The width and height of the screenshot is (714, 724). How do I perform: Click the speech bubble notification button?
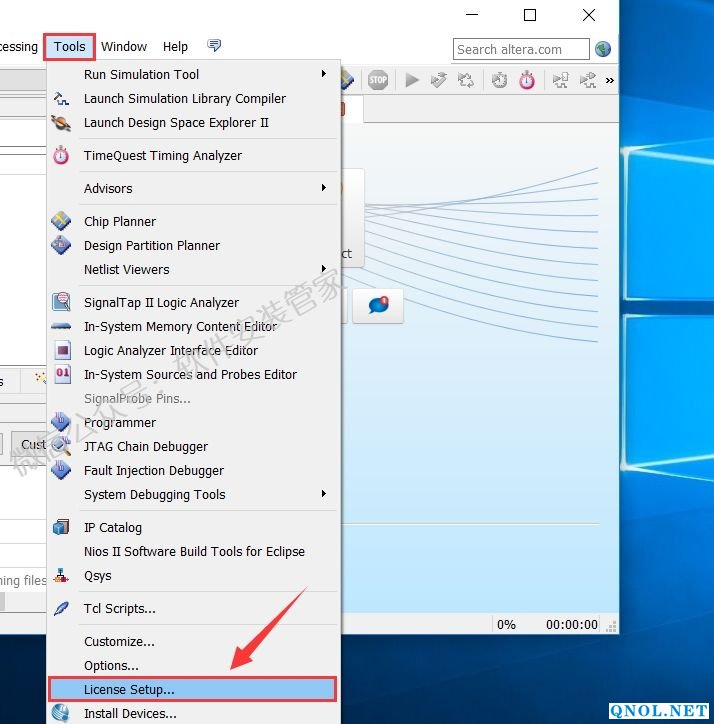[x=378, y=305]
